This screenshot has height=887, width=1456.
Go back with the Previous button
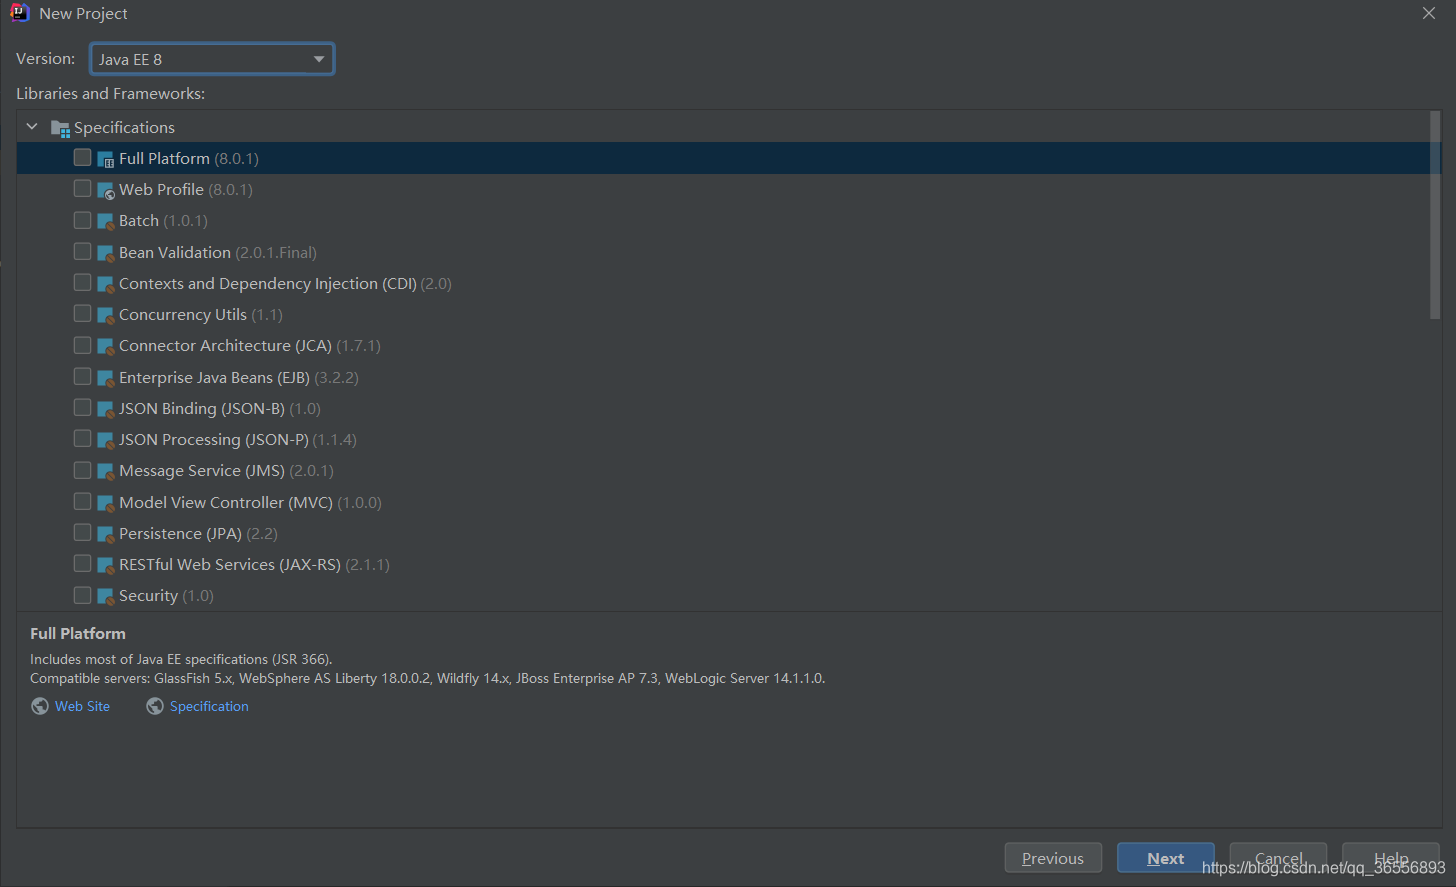pyautogui.click(x=1053, y=858)
